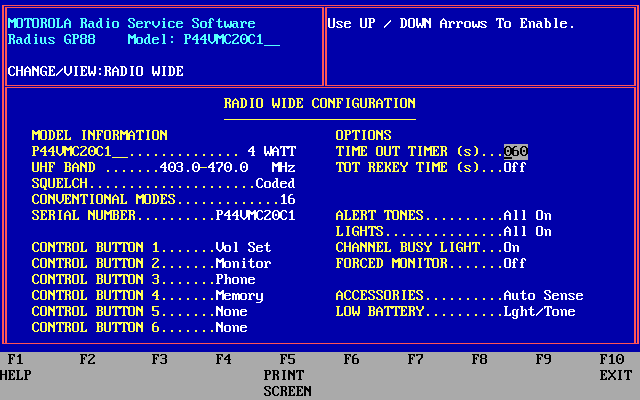Click the F2 function key label
Image resolution: width=640 pixels, height=400 pixels.
87,359
